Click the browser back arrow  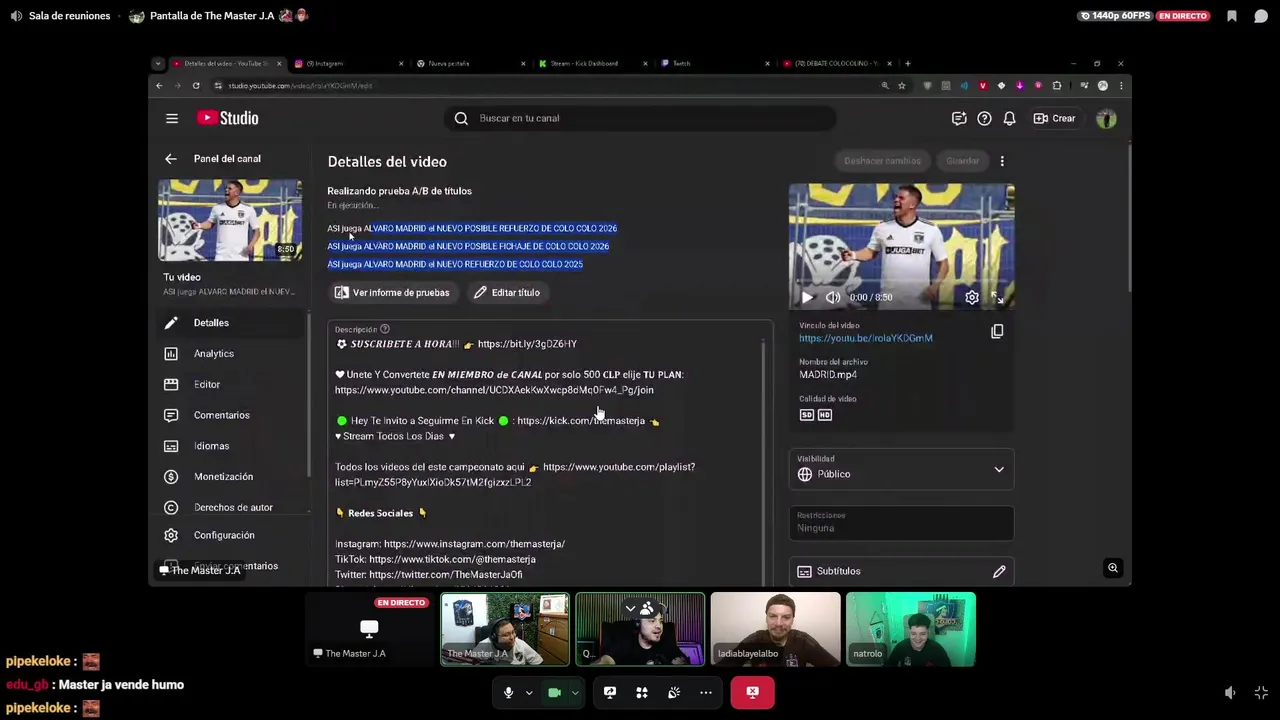click(159, 86)
